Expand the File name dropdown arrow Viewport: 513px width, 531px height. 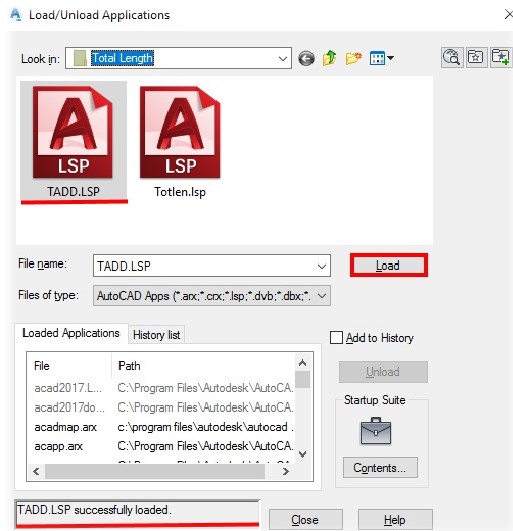coord(322,266)
